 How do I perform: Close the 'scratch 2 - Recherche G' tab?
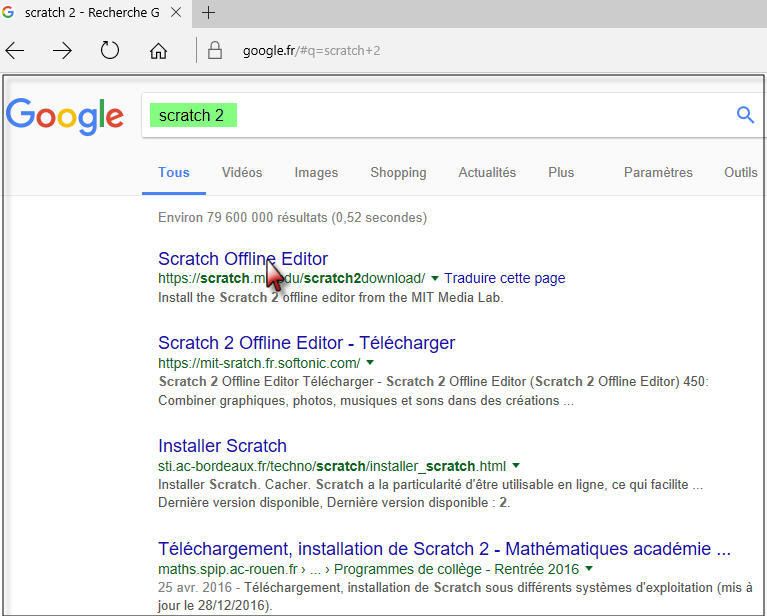tap(176, 13)
